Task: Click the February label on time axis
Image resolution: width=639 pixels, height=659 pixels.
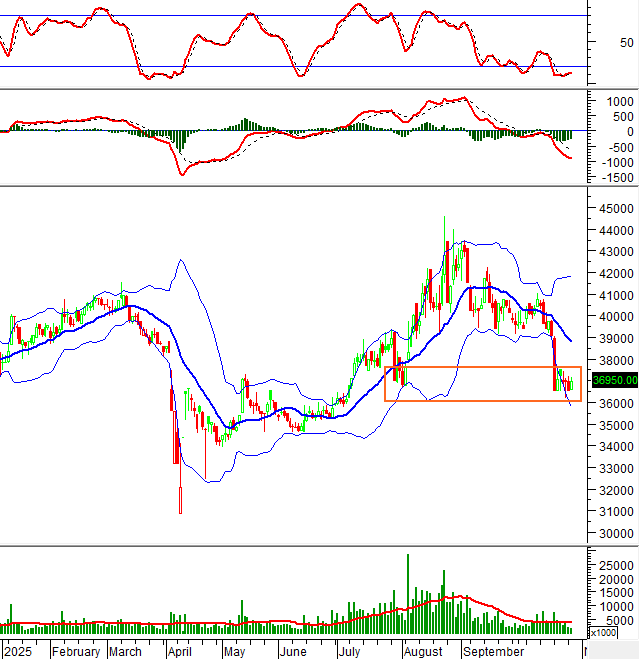Action: click(76, 651)
